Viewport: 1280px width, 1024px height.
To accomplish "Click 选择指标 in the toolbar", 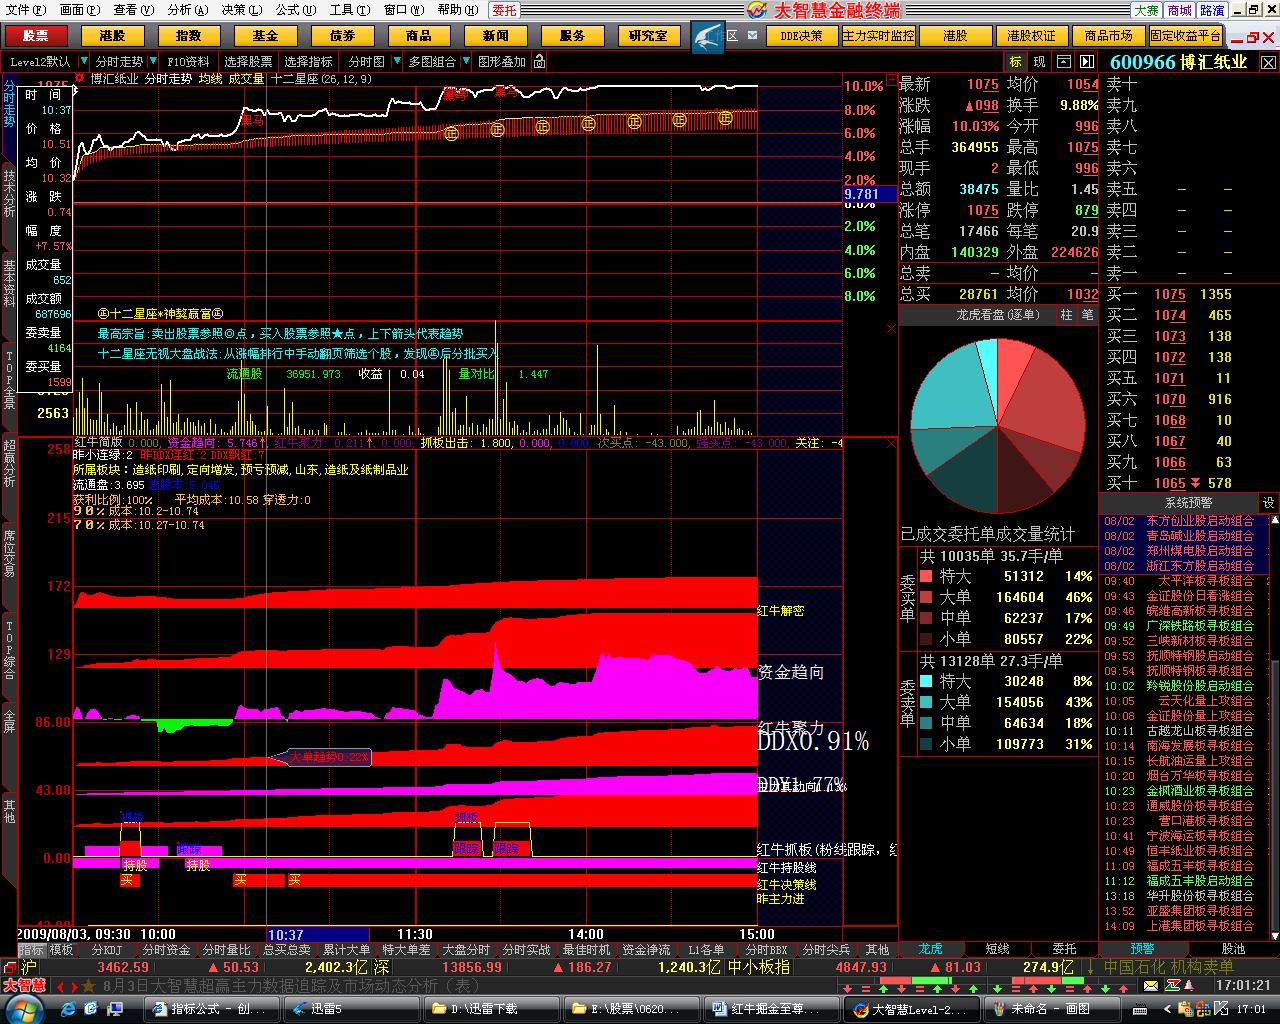I will tap(308, 62).
